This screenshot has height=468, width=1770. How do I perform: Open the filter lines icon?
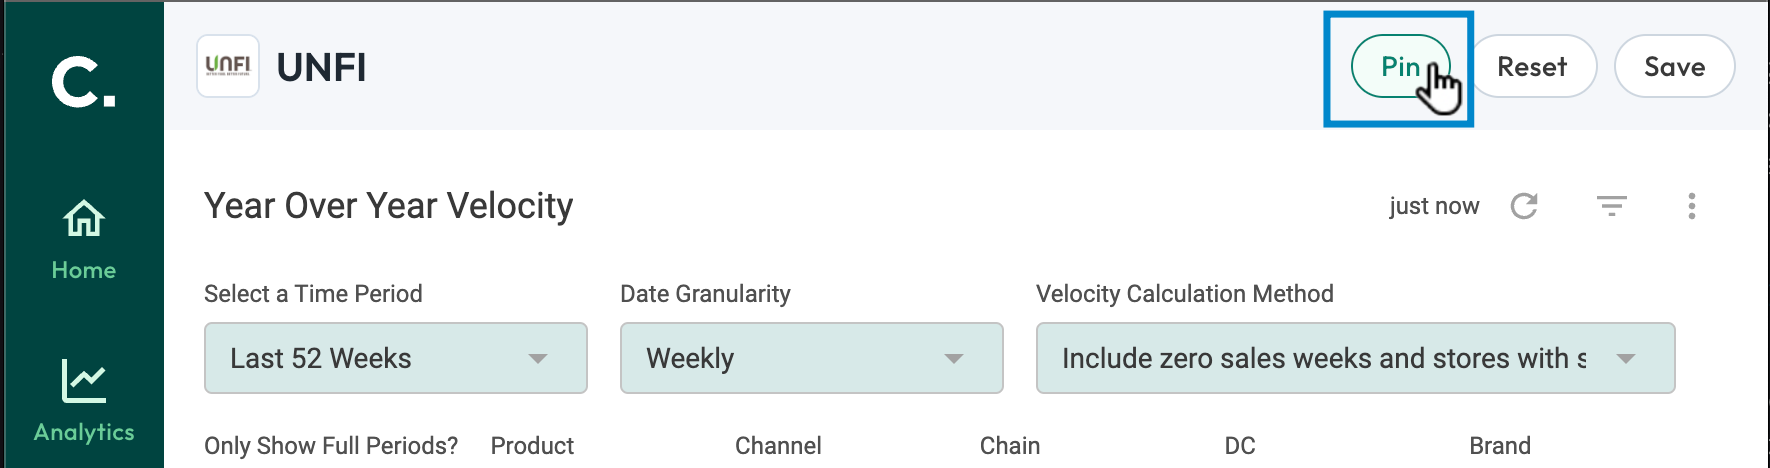tap(1612, 206)
